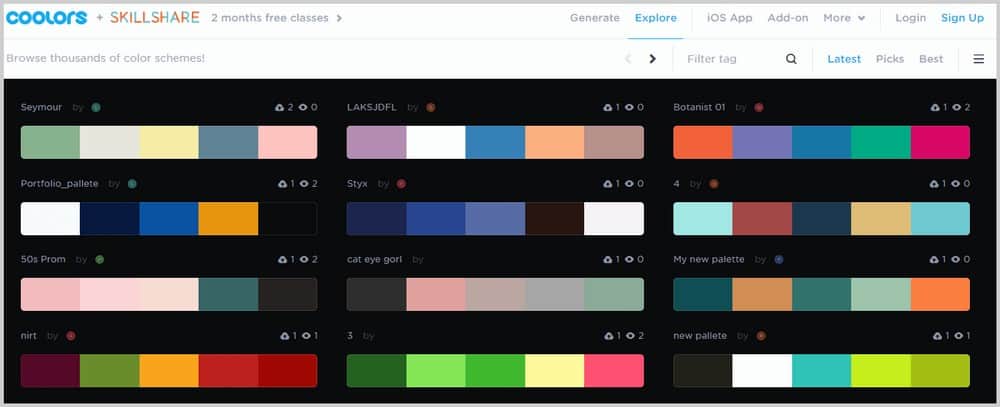Viewport: 1000px width, 407px height.
Task: Select pink swatch in palette 3
Action: point(614,371)
